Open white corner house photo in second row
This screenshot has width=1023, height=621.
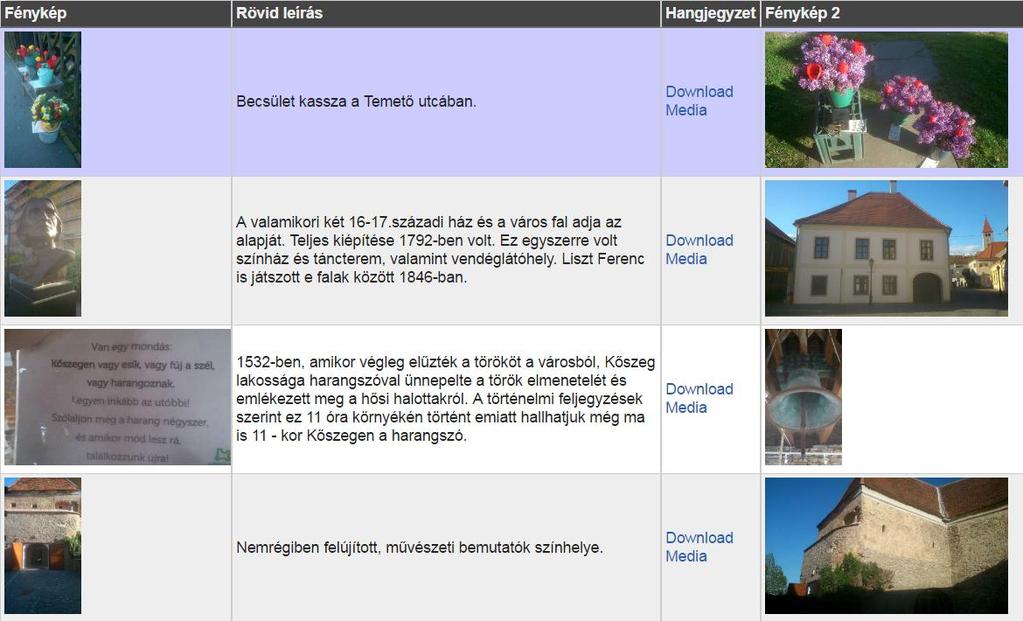(886, 249)
